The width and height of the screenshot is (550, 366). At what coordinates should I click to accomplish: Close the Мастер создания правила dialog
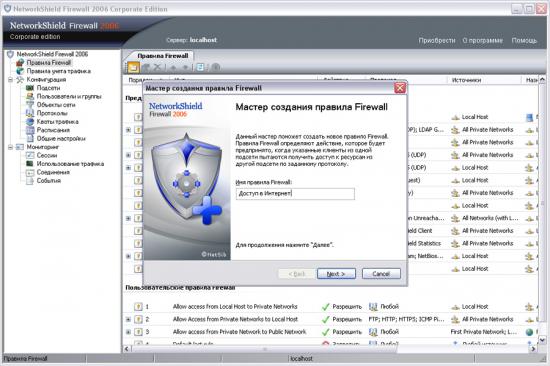pos(400,88)
